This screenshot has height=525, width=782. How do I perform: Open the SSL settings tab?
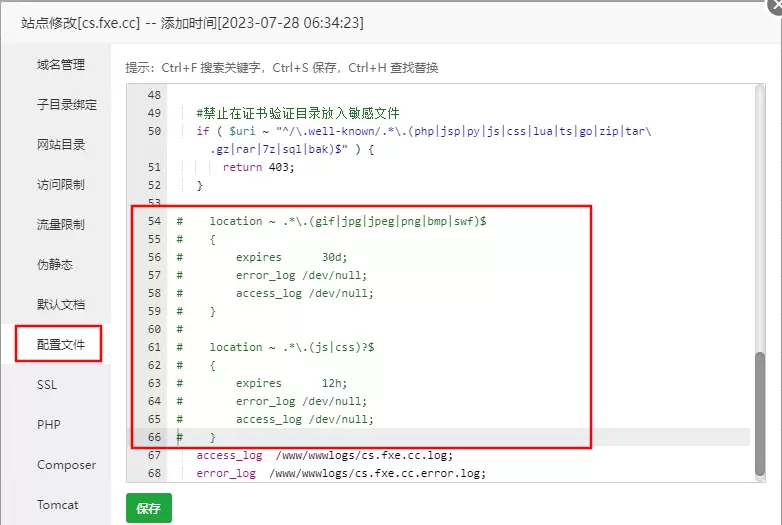coord(47,384)
